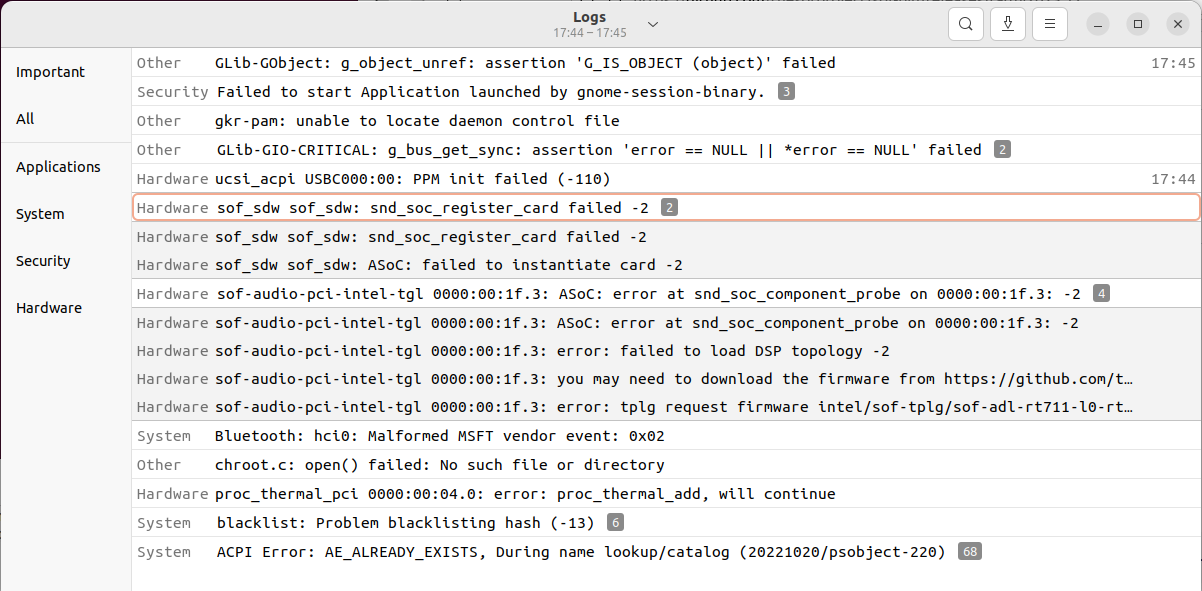Open the hamburger main menu
The image size is (1202, 591).
pos(1049,24)
